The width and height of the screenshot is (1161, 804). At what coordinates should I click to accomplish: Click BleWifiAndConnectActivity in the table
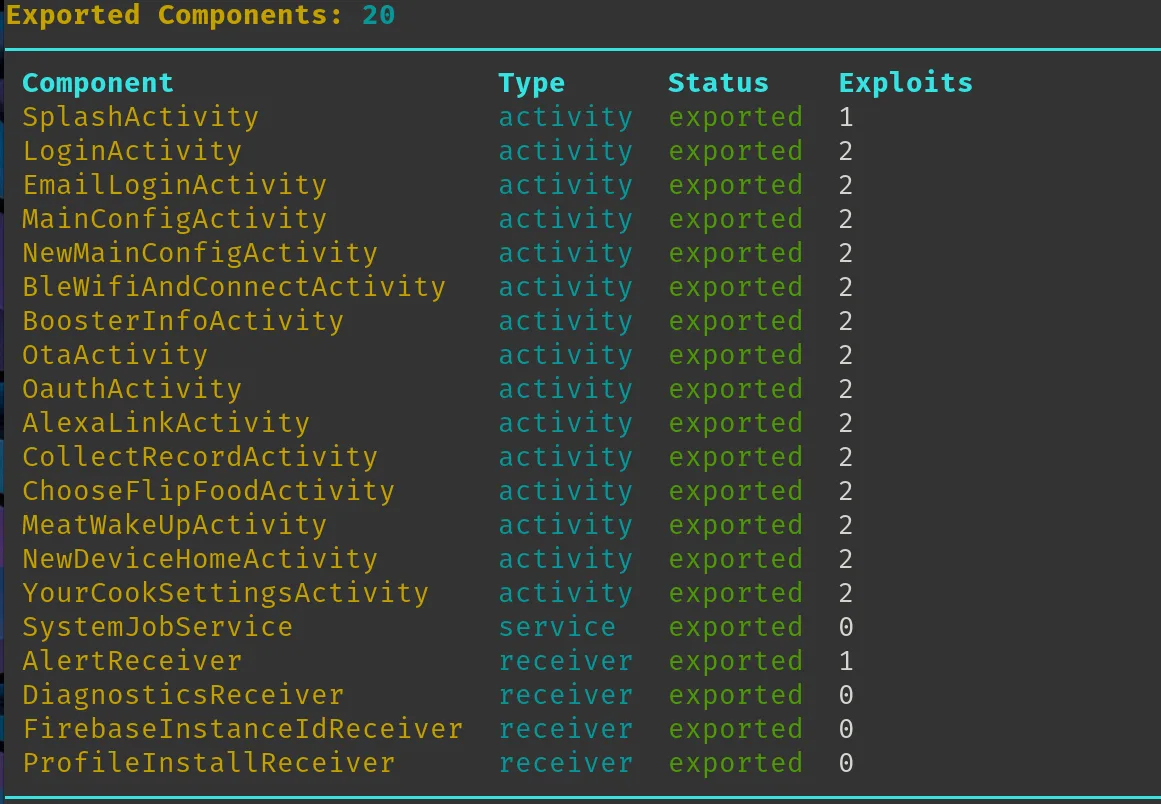point(234,288)
